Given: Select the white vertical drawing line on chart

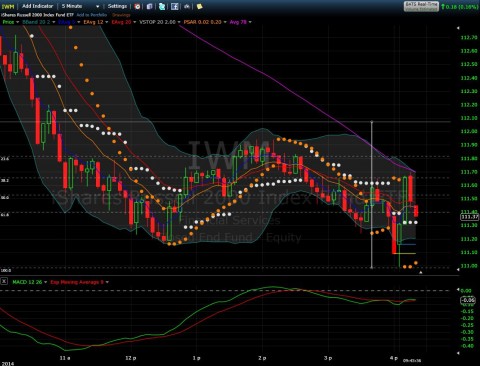Looking at the screenshot, I should (x=372, y=195).
